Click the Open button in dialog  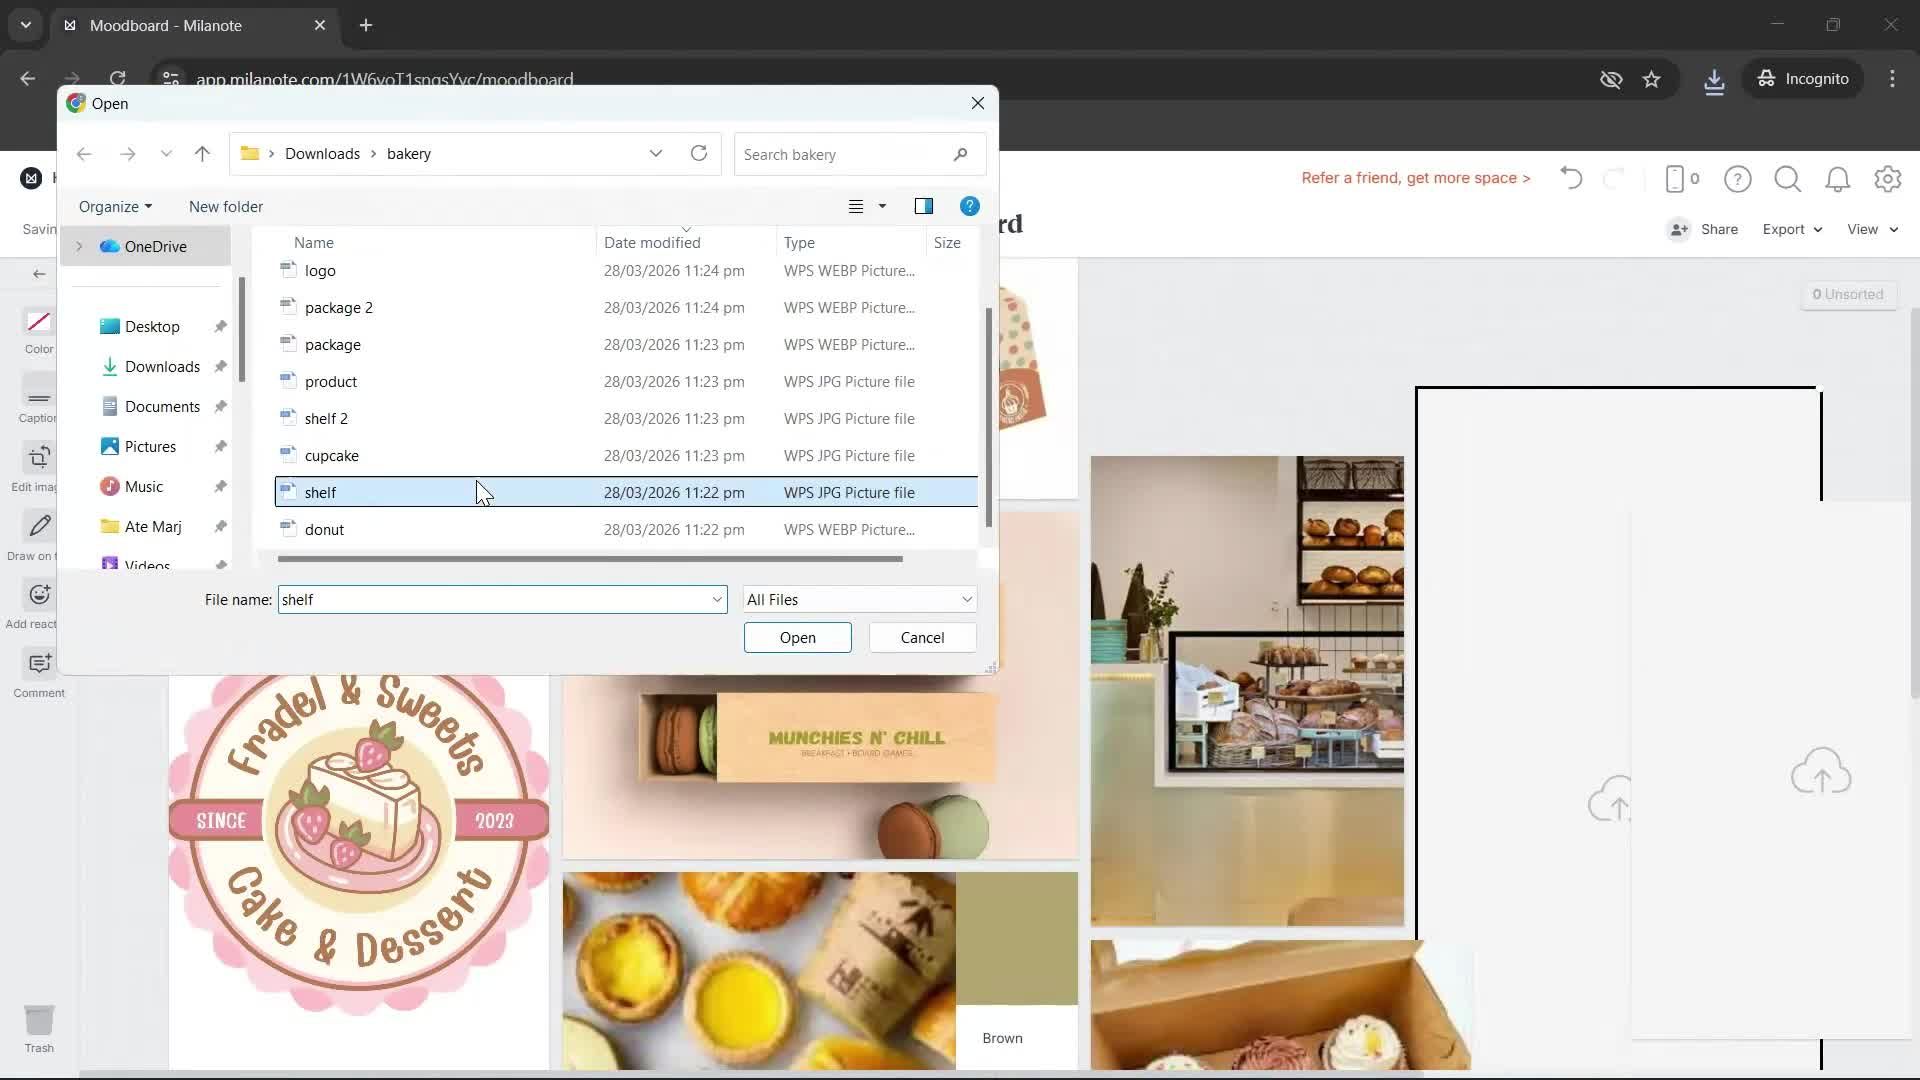pos(797,638)
